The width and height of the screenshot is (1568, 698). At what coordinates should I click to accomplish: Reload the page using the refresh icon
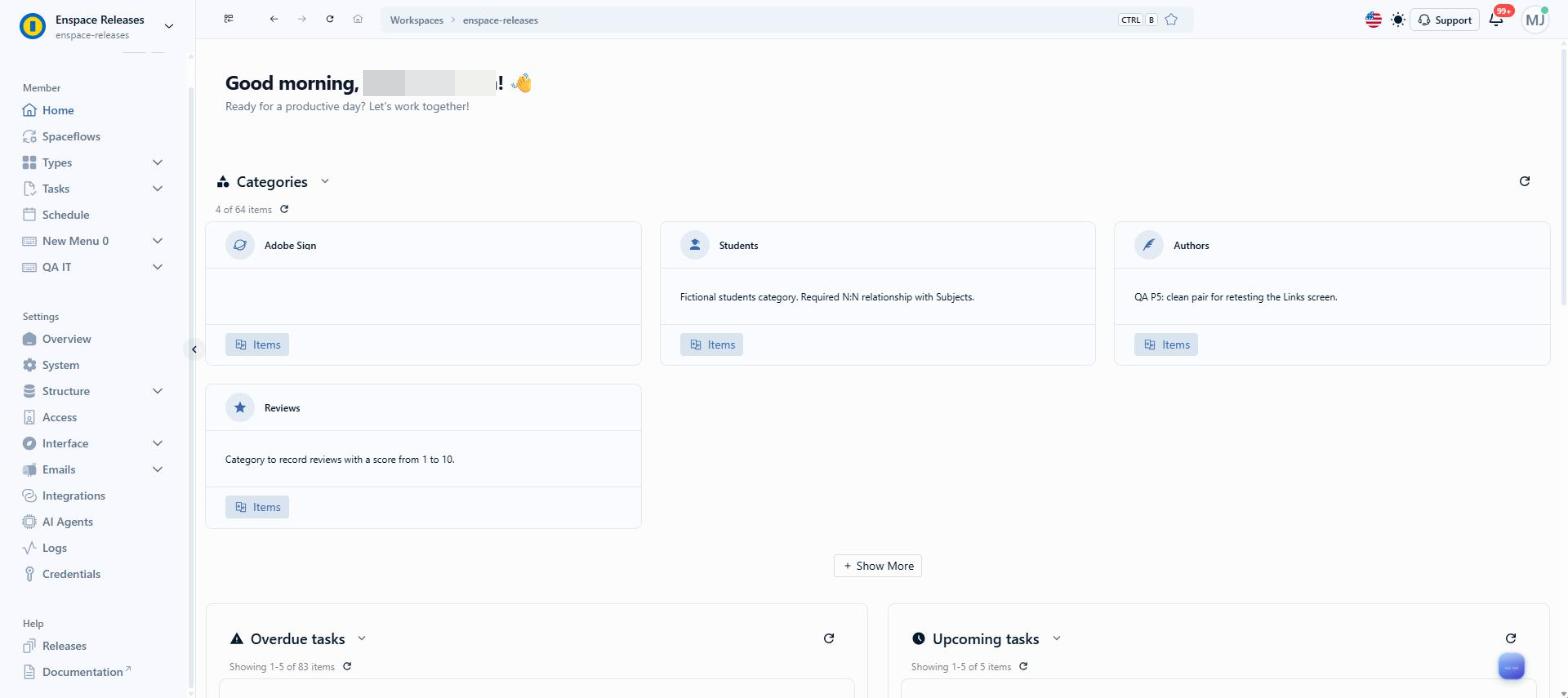pyautogui.click(x=329, y=19)
